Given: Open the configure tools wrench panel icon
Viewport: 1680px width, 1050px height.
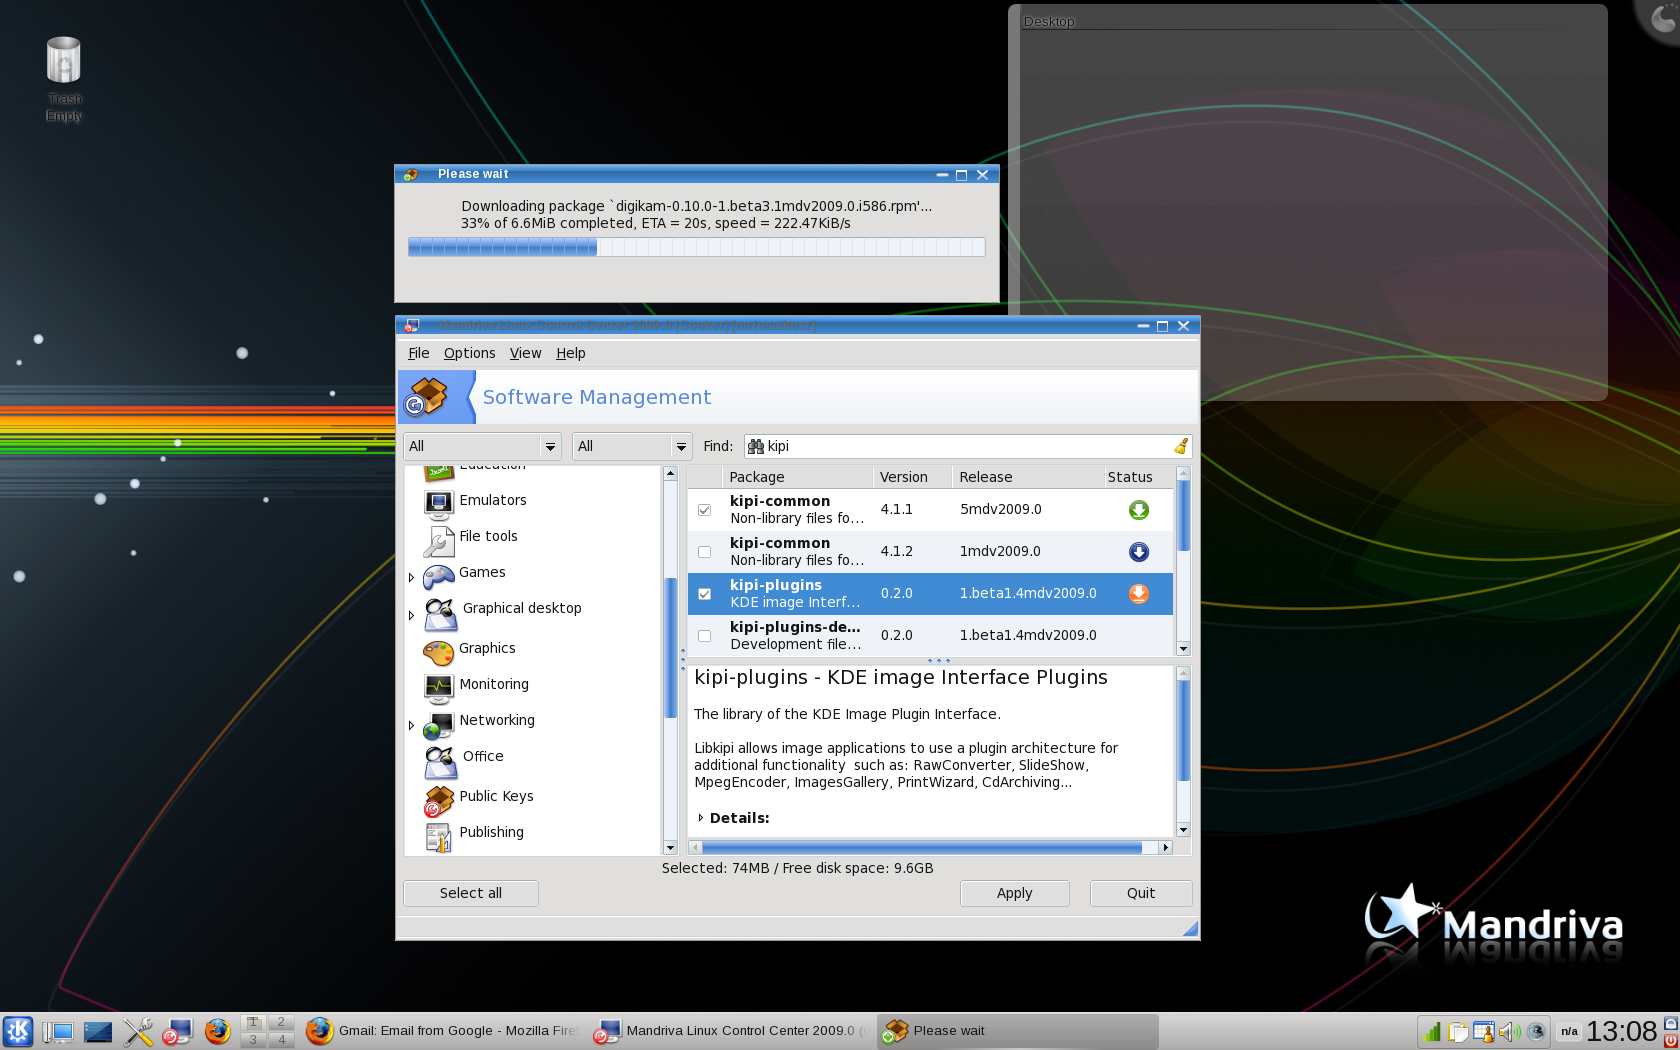Looking at the screenshot, I should [x=138, y=1031].
